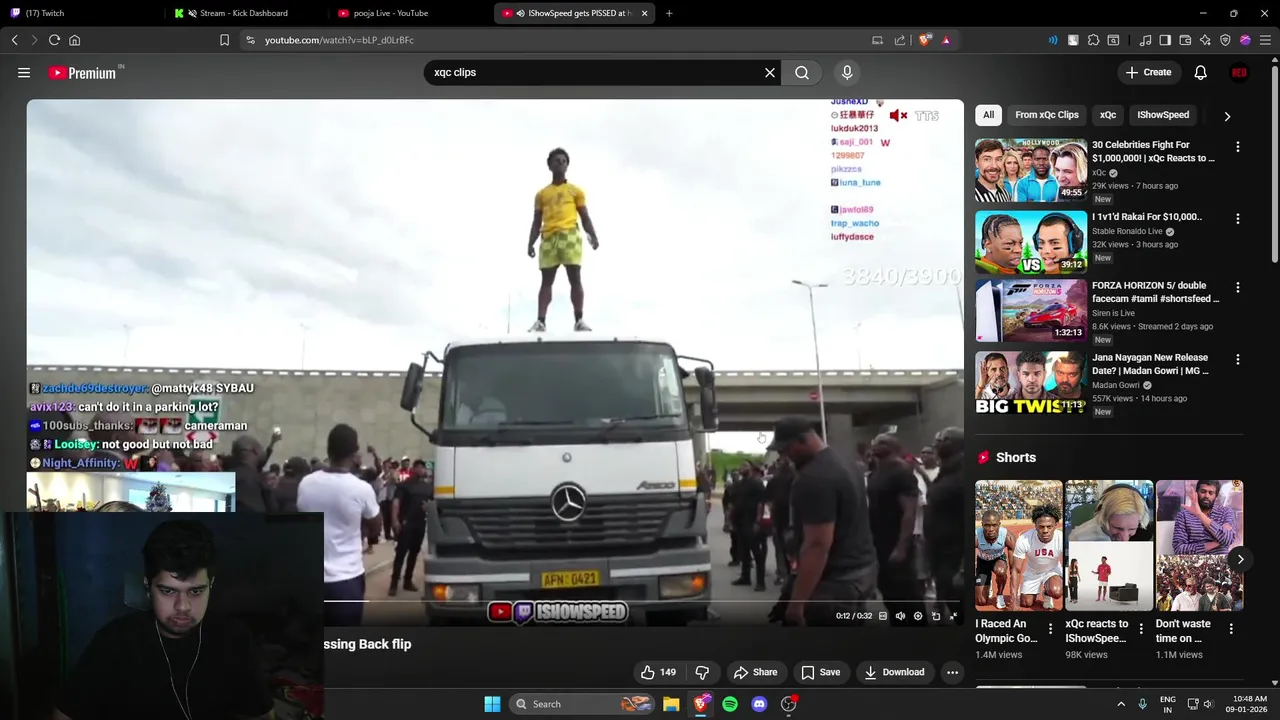This screenshot has height=720, width=1280.
Task: Clear the 'xqc clips' search text
Action: coord(770,72)
